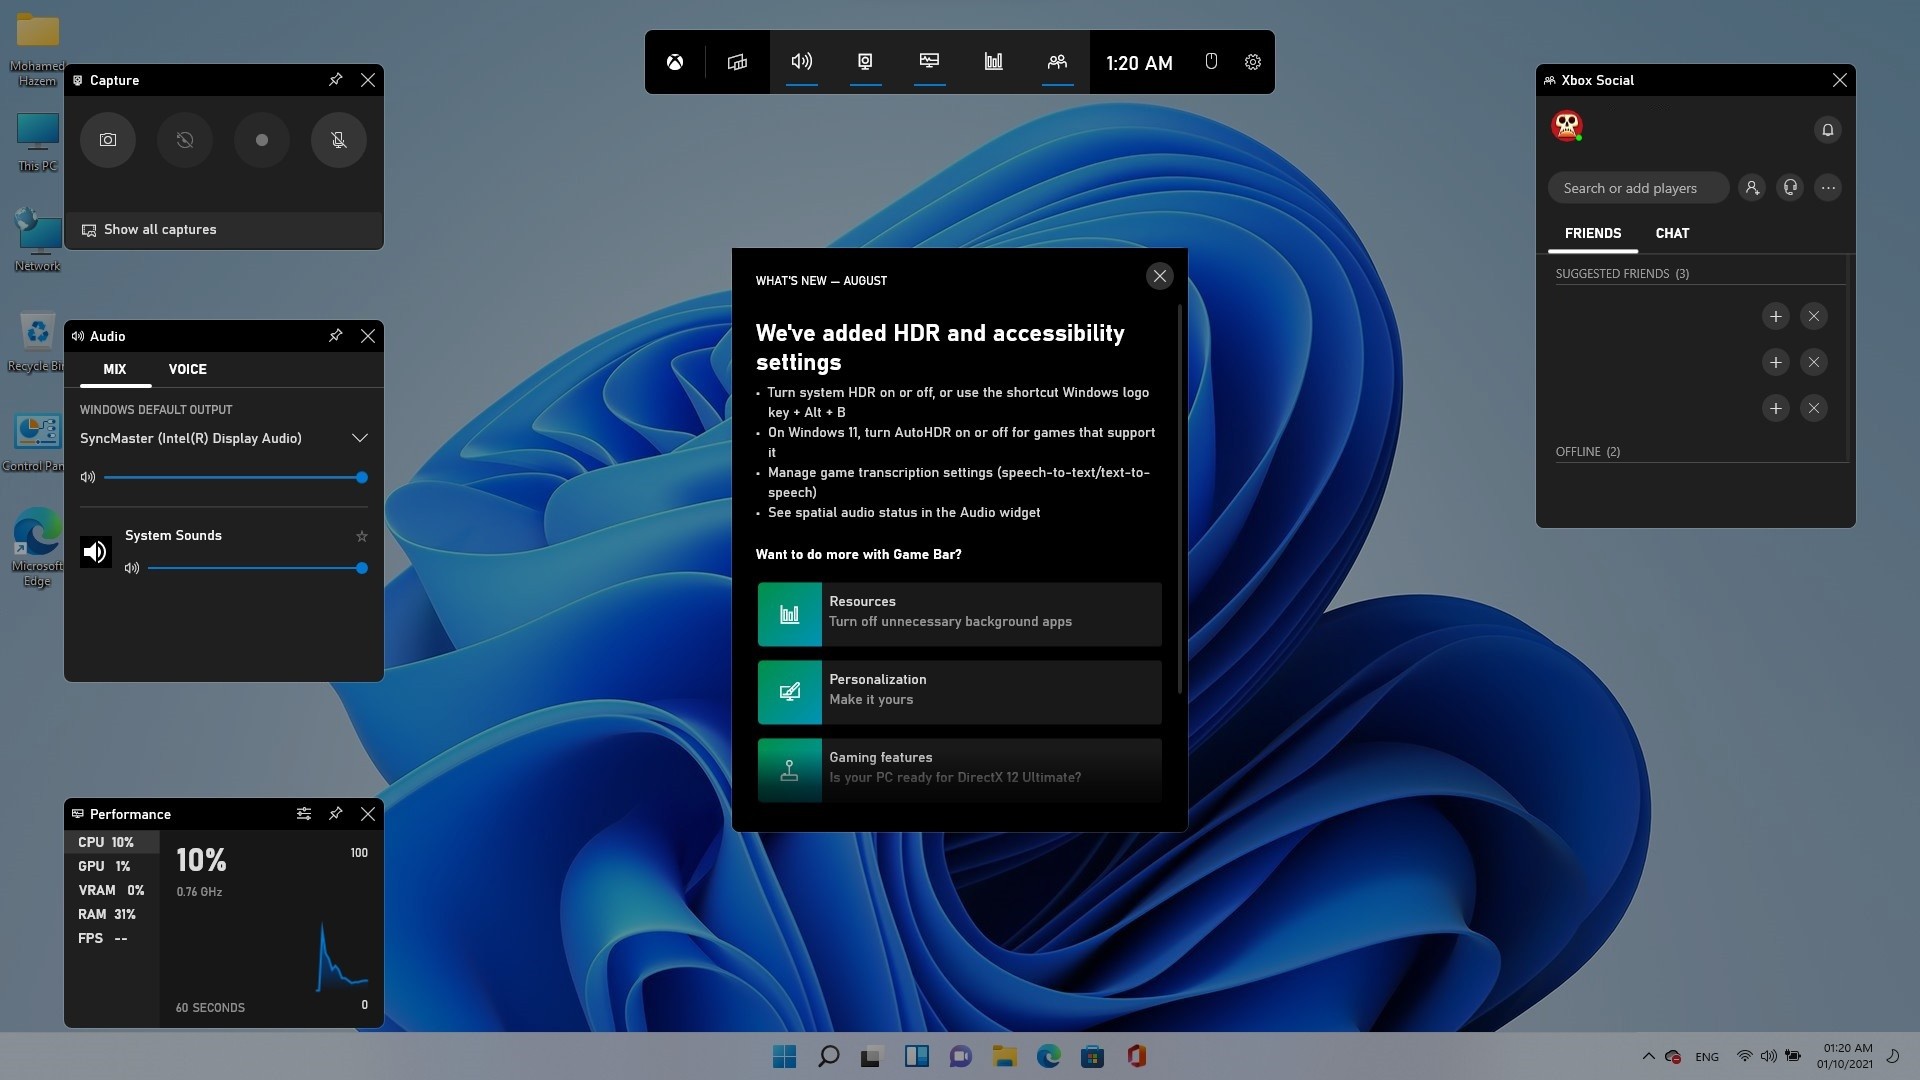Open the Widget menu in Game Bar
Viewport: 1920px width, 1080px height.
pos(737,62)
